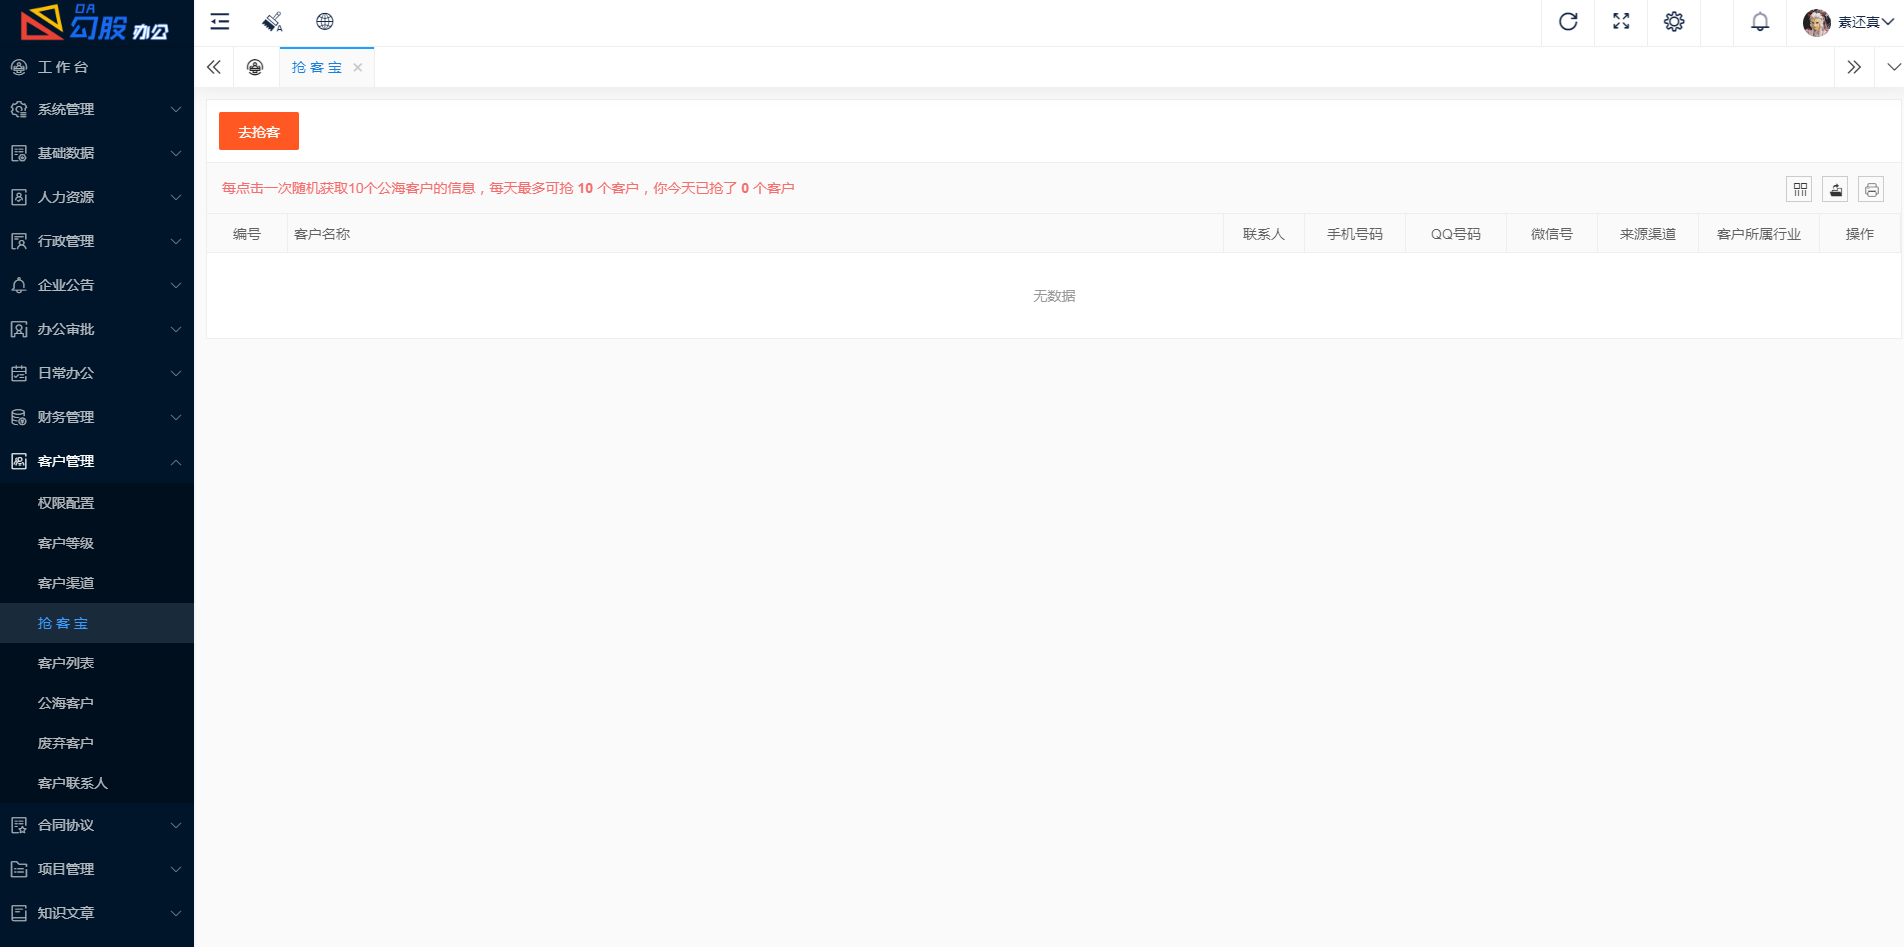
Task: Click the 手机号码 column header
Action: click(x=1355, y=234)
